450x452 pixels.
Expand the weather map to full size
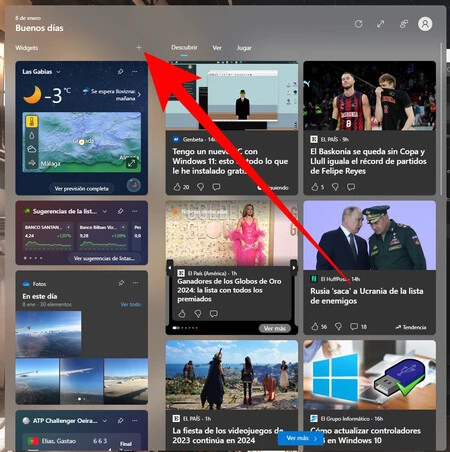[131, 163]
